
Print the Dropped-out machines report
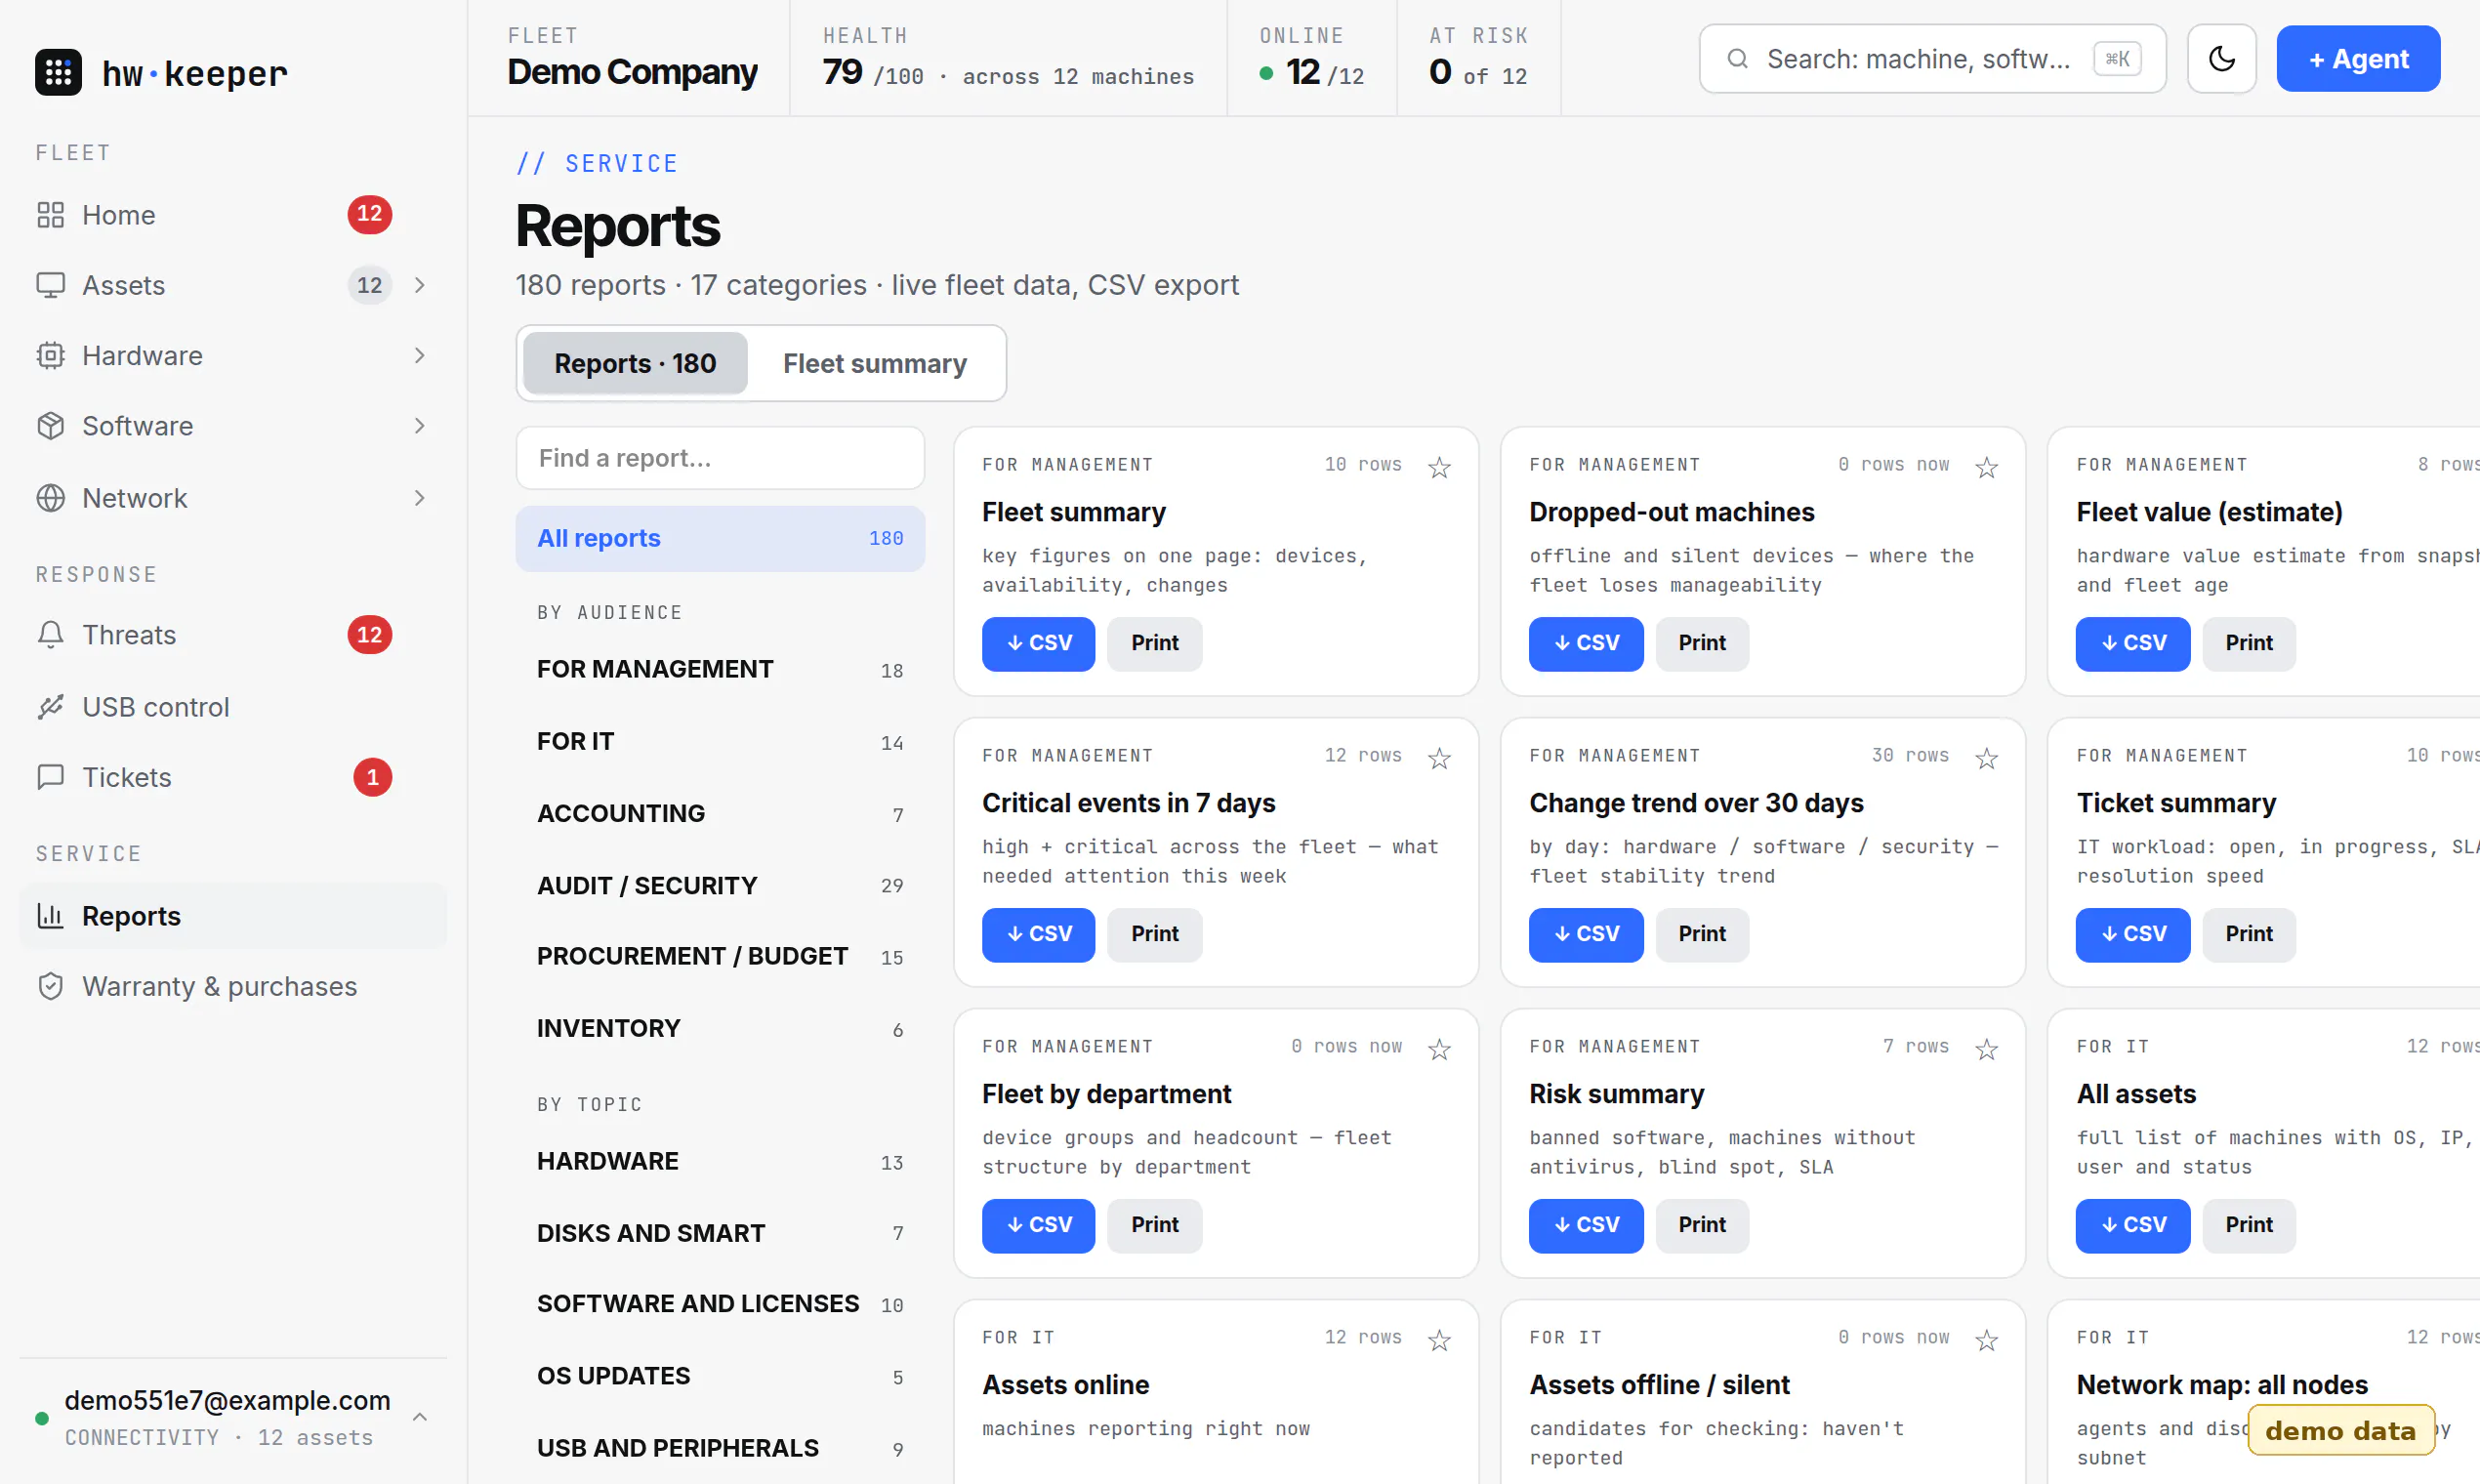(x=1702, y=643)
